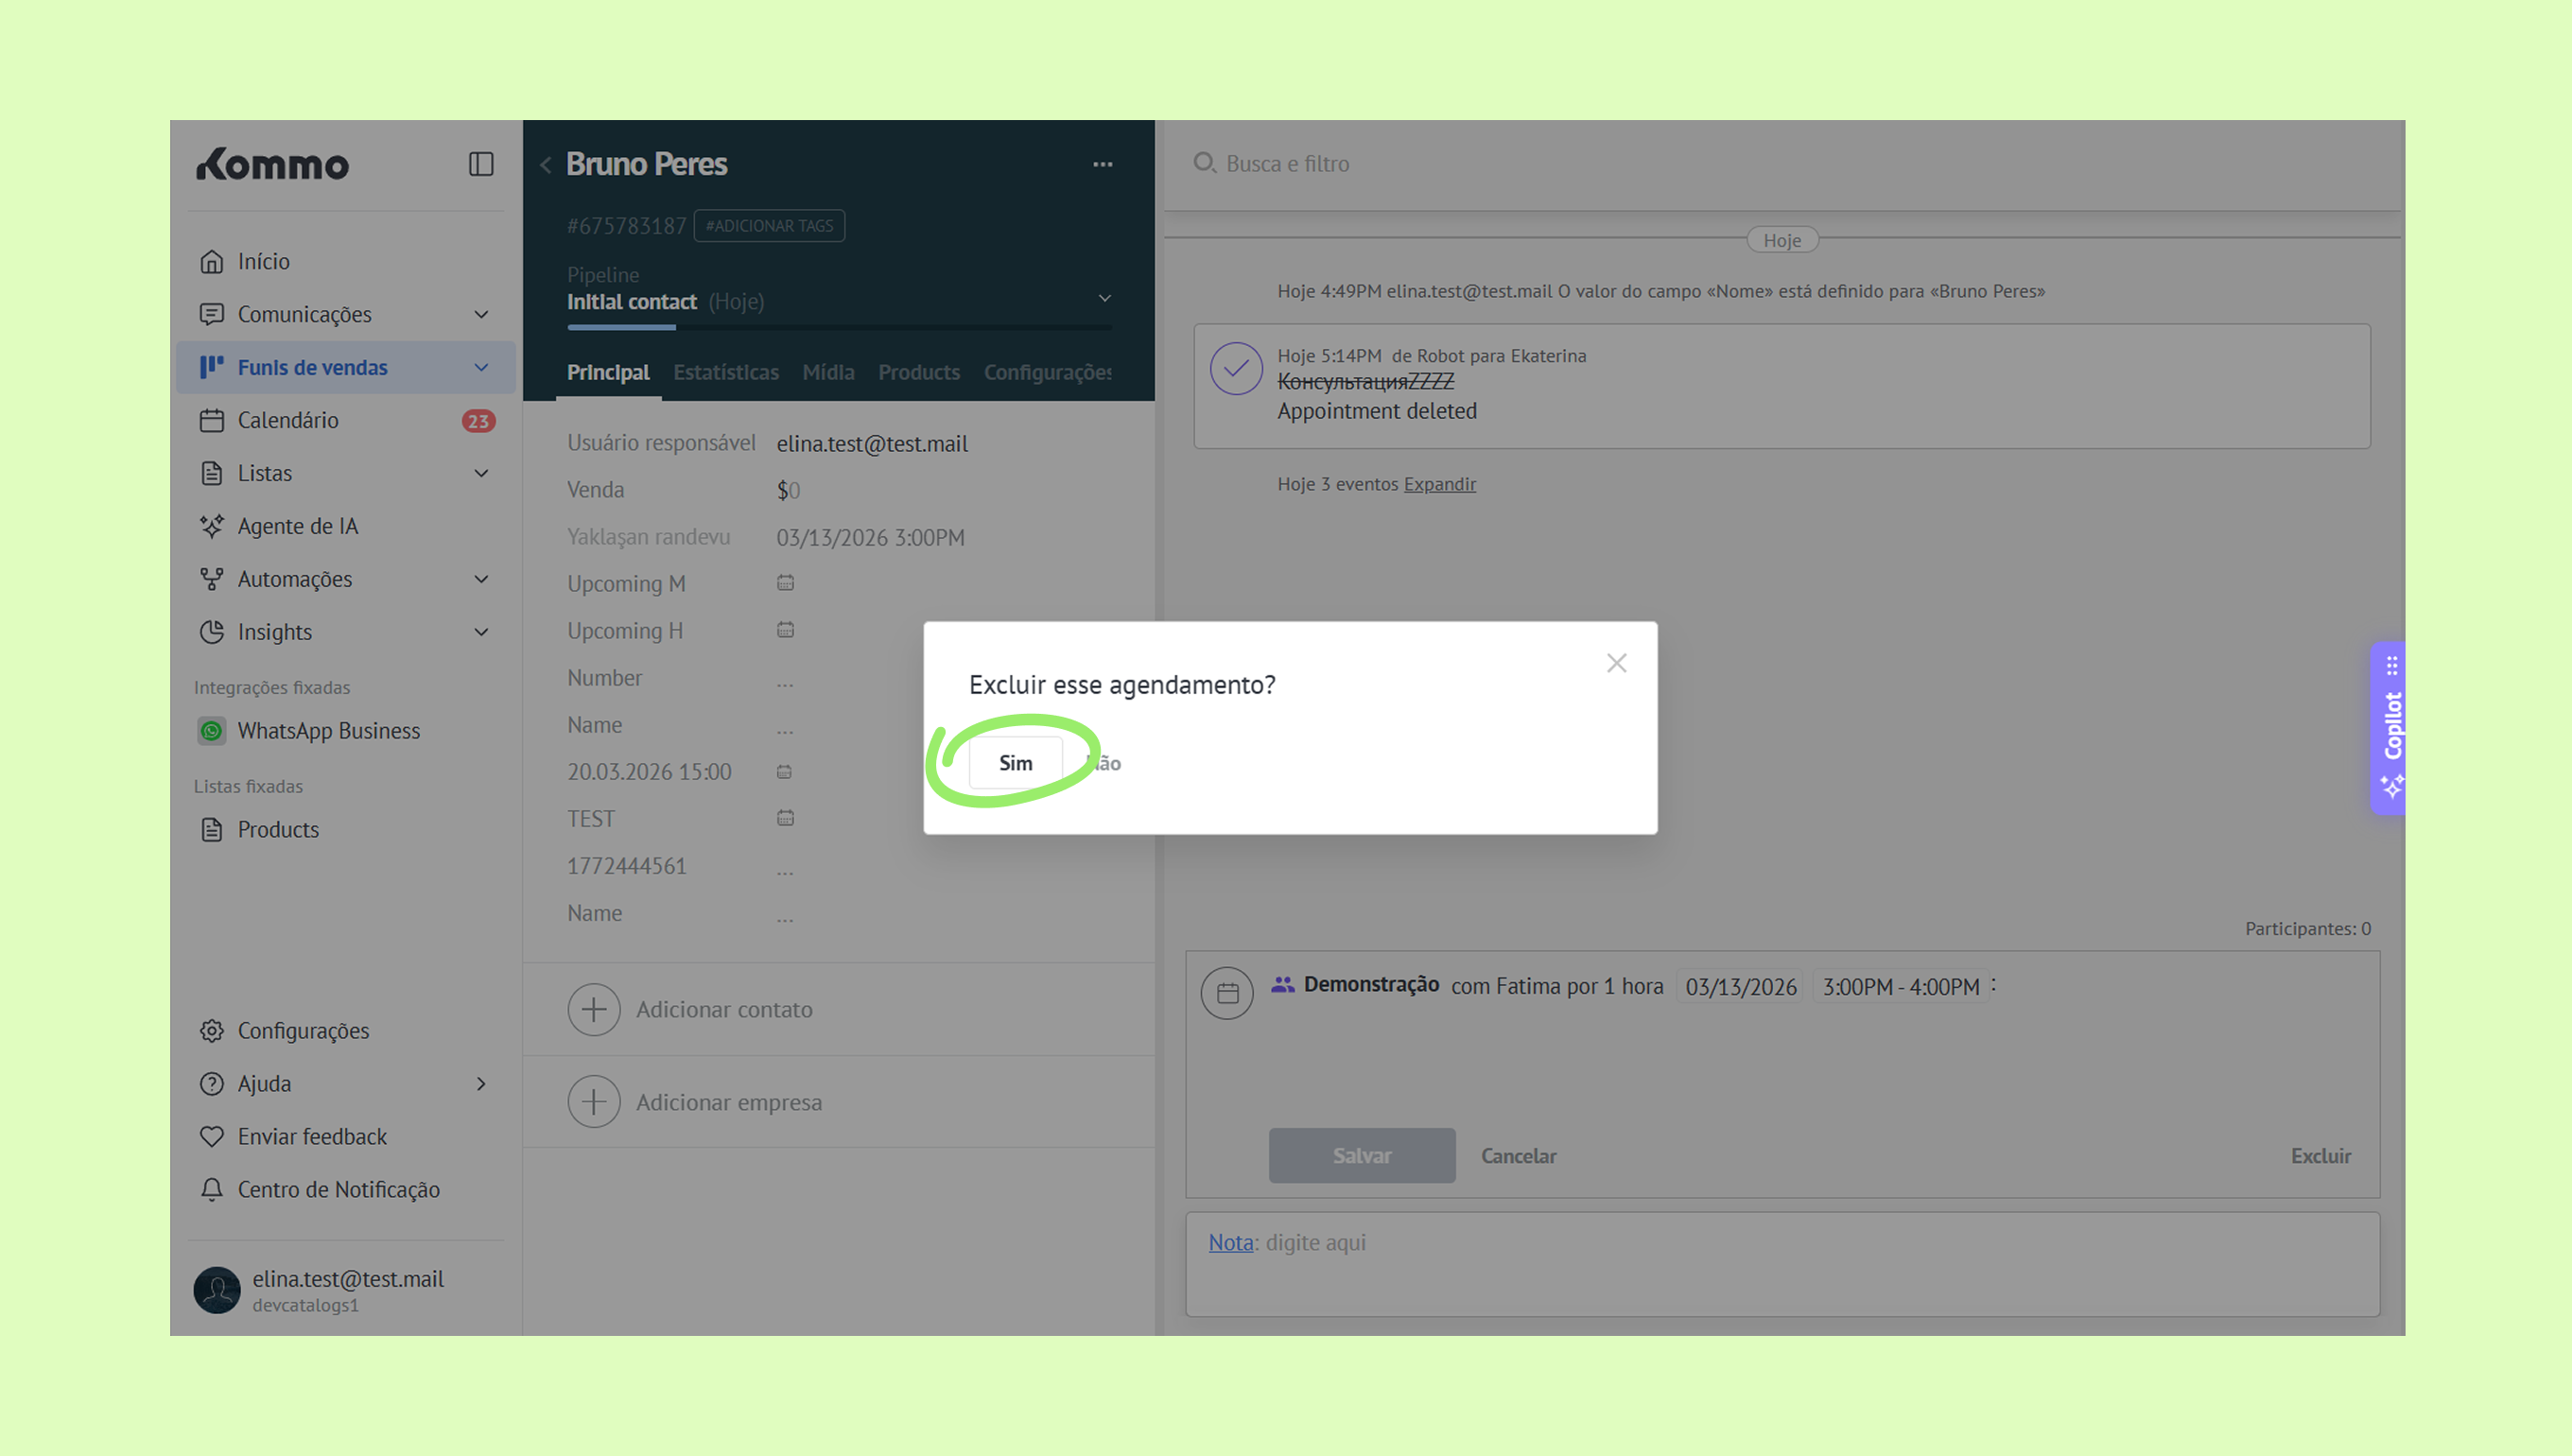Open the Centro de Notificação bell

(211, 1189)
